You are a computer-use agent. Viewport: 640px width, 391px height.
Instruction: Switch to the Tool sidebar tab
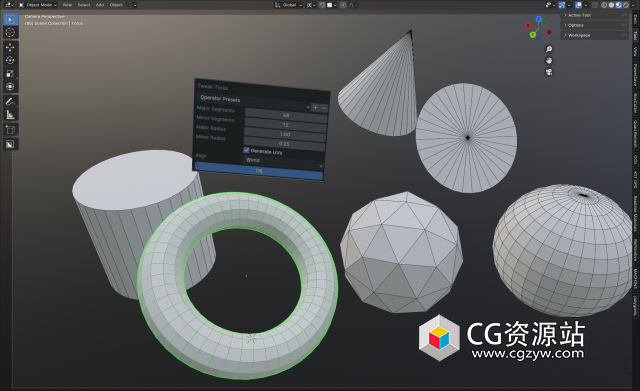coord(636,36)
